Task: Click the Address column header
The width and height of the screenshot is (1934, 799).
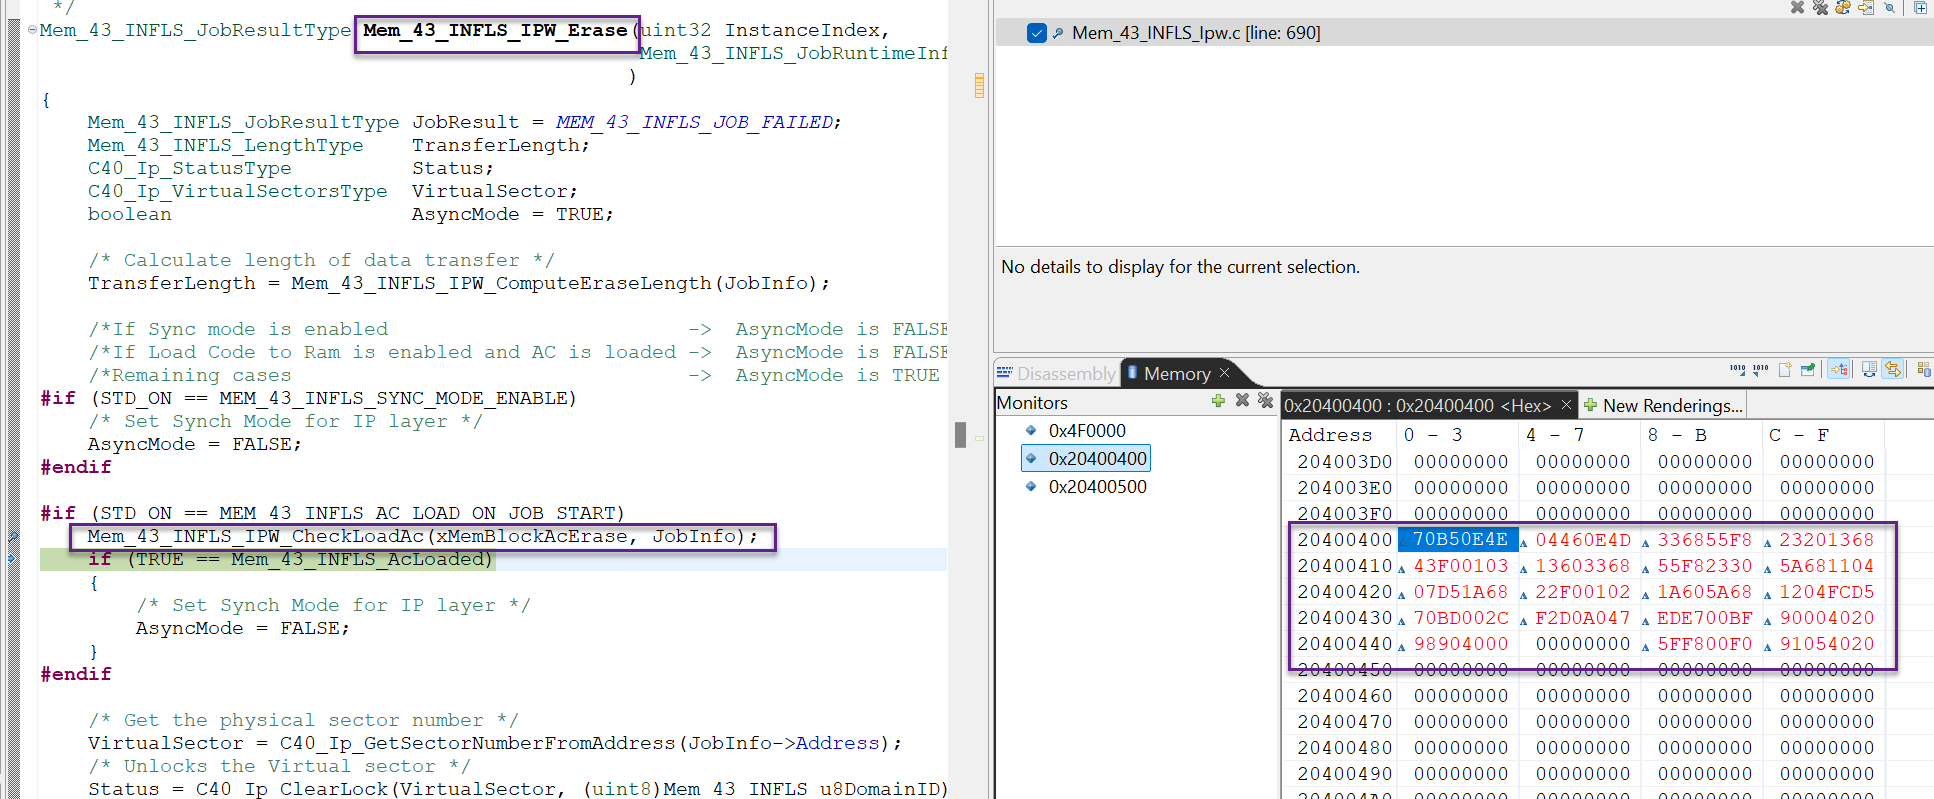Action: pyautogui.click(x=1330, y=435)
